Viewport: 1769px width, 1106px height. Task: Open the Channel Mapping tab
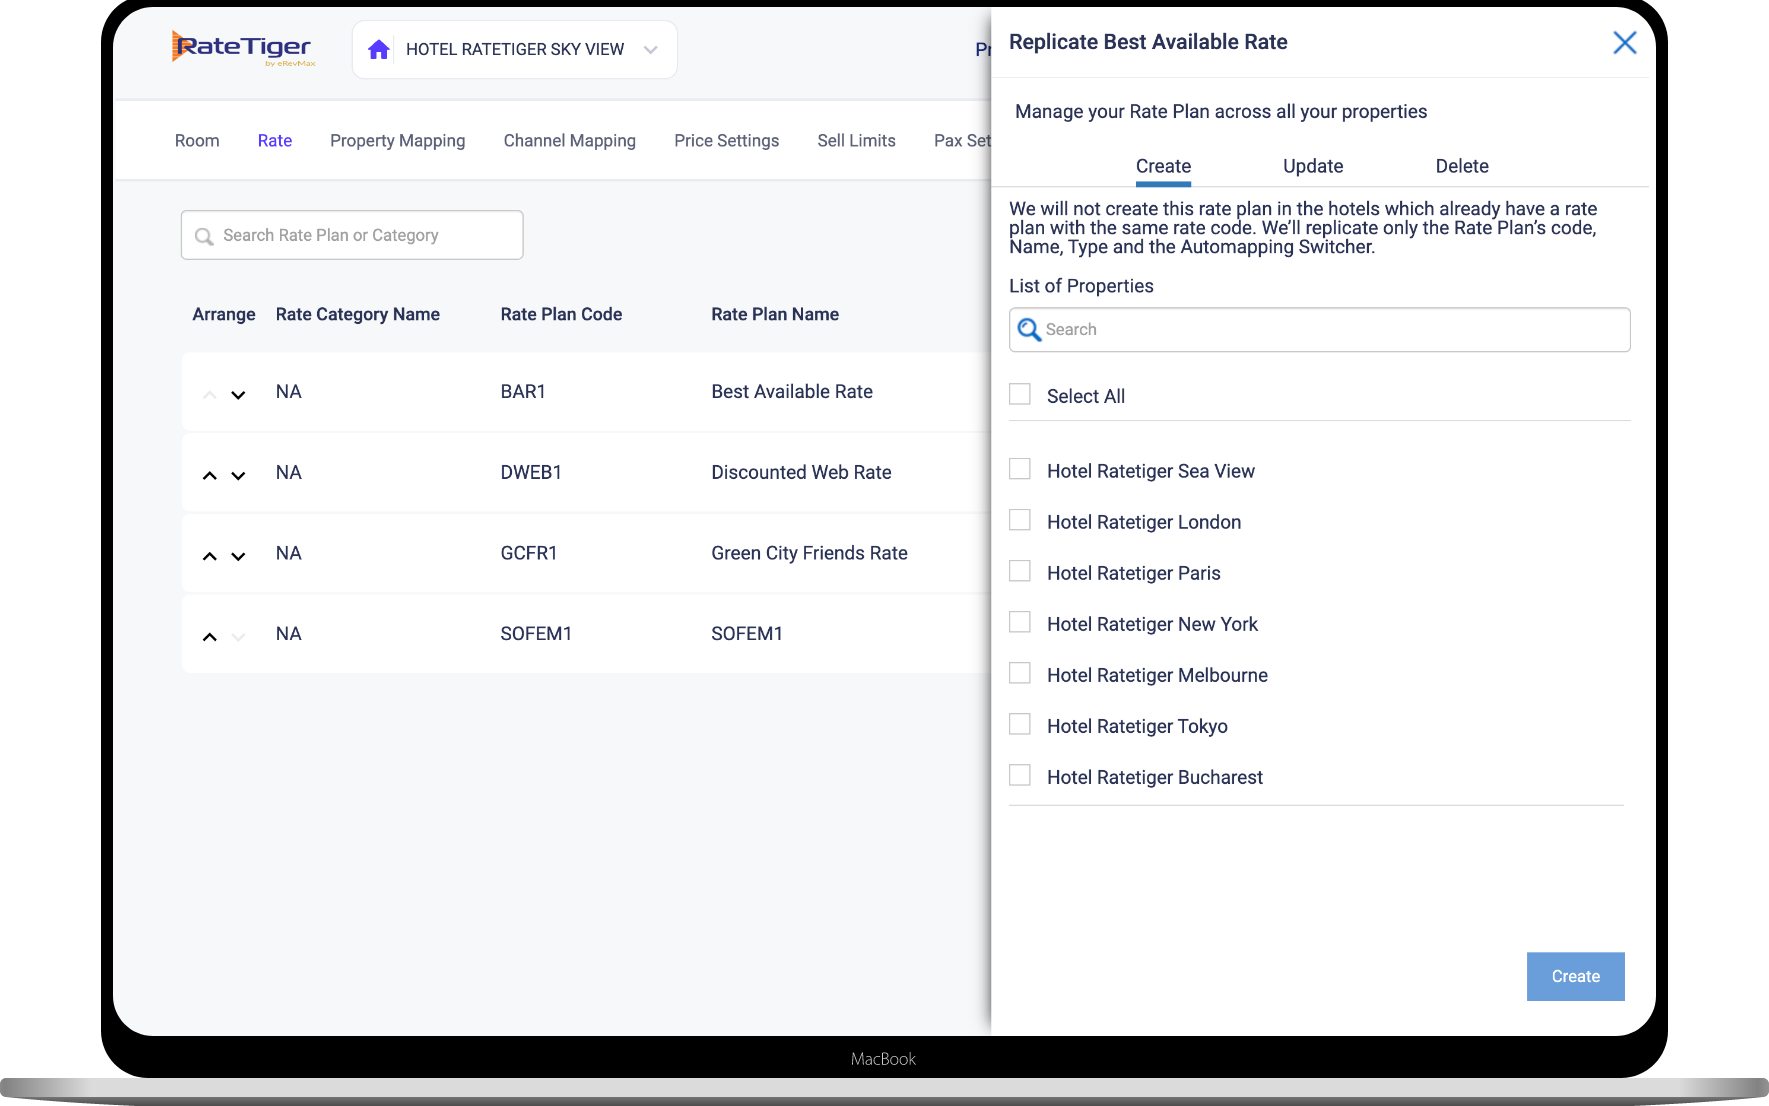(x=570, y=141)
